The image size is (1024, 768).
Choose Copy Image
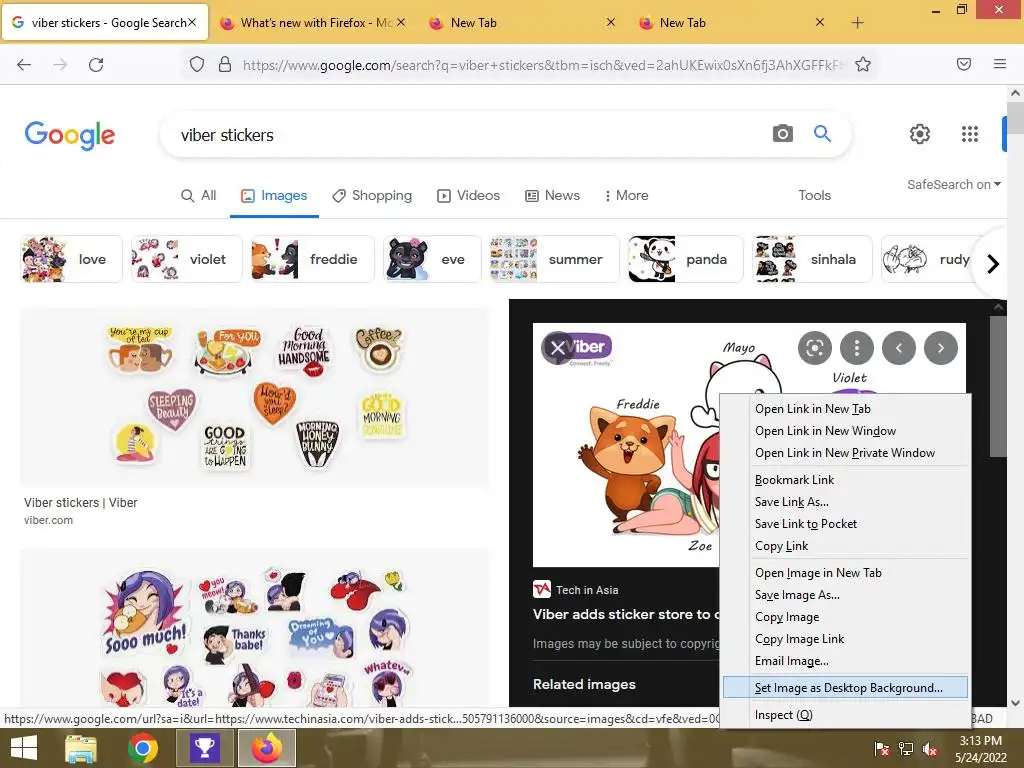click(x=845, y=617)
